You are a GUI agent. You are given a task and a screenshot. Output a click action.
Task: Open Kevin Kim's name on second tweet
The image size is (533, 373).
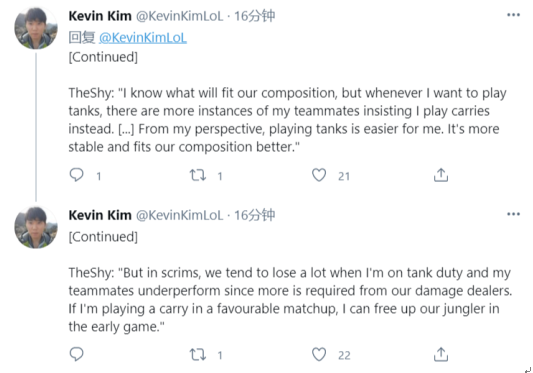100,215
